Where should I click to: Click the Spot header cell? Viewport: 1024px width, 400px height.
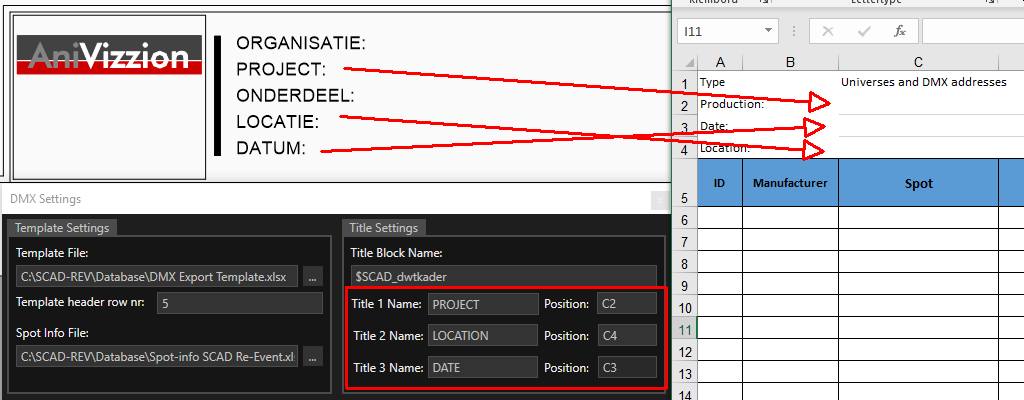(x=918, y=183)
